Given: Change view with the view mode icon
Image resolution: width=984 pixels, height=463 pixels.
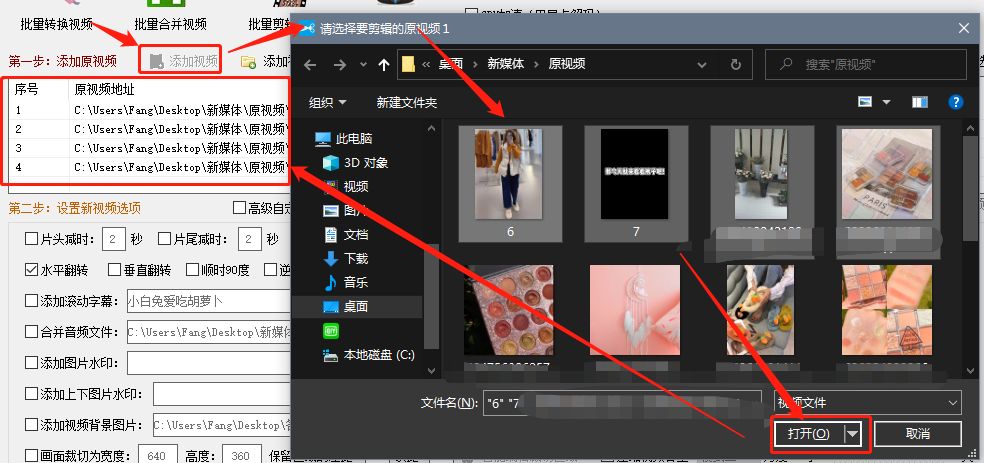Looking at the screenshot, I should [865, 102].
